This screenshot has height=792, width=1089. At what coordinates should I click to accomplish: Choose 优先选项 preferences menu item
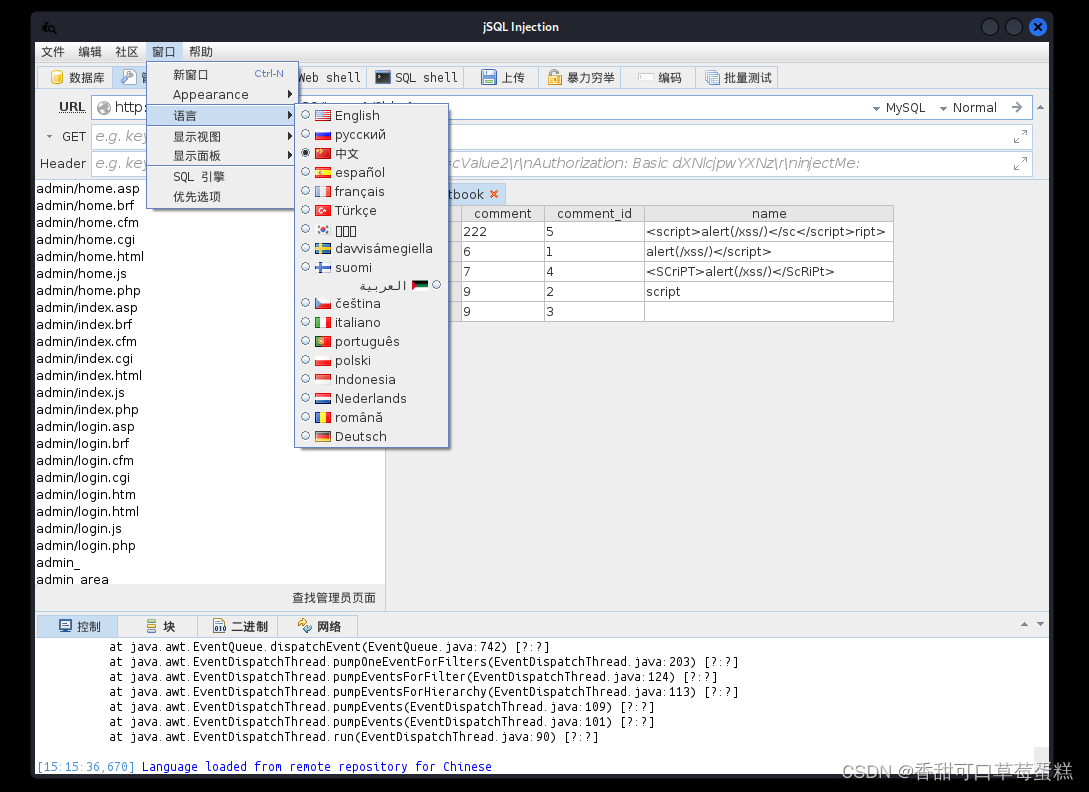coord(222,197)
